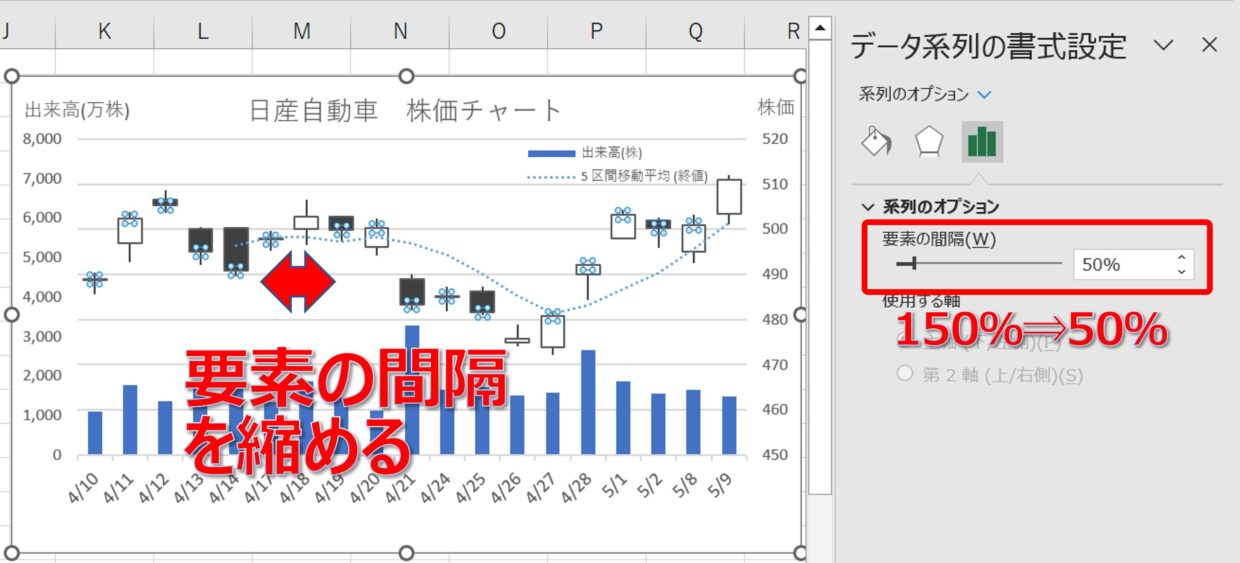Click the worksheet vertical scrollbar thumb
1240x563 pixels.
point(820,268)
